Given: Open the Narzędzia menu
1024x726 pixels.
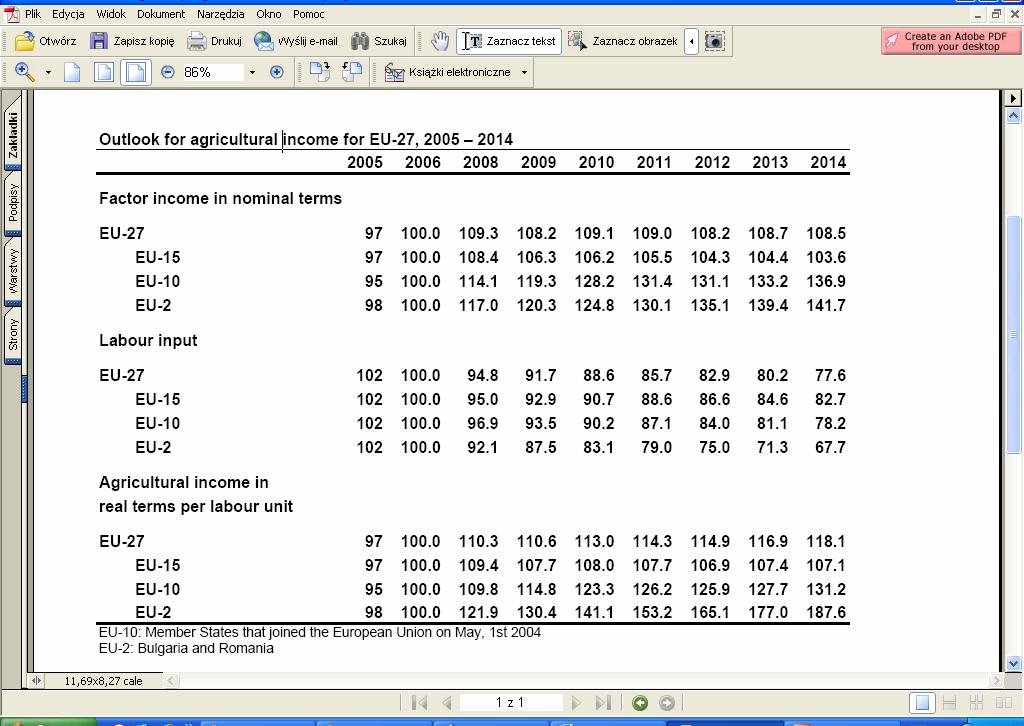Looking at the screenshot, I should [220, 14].
